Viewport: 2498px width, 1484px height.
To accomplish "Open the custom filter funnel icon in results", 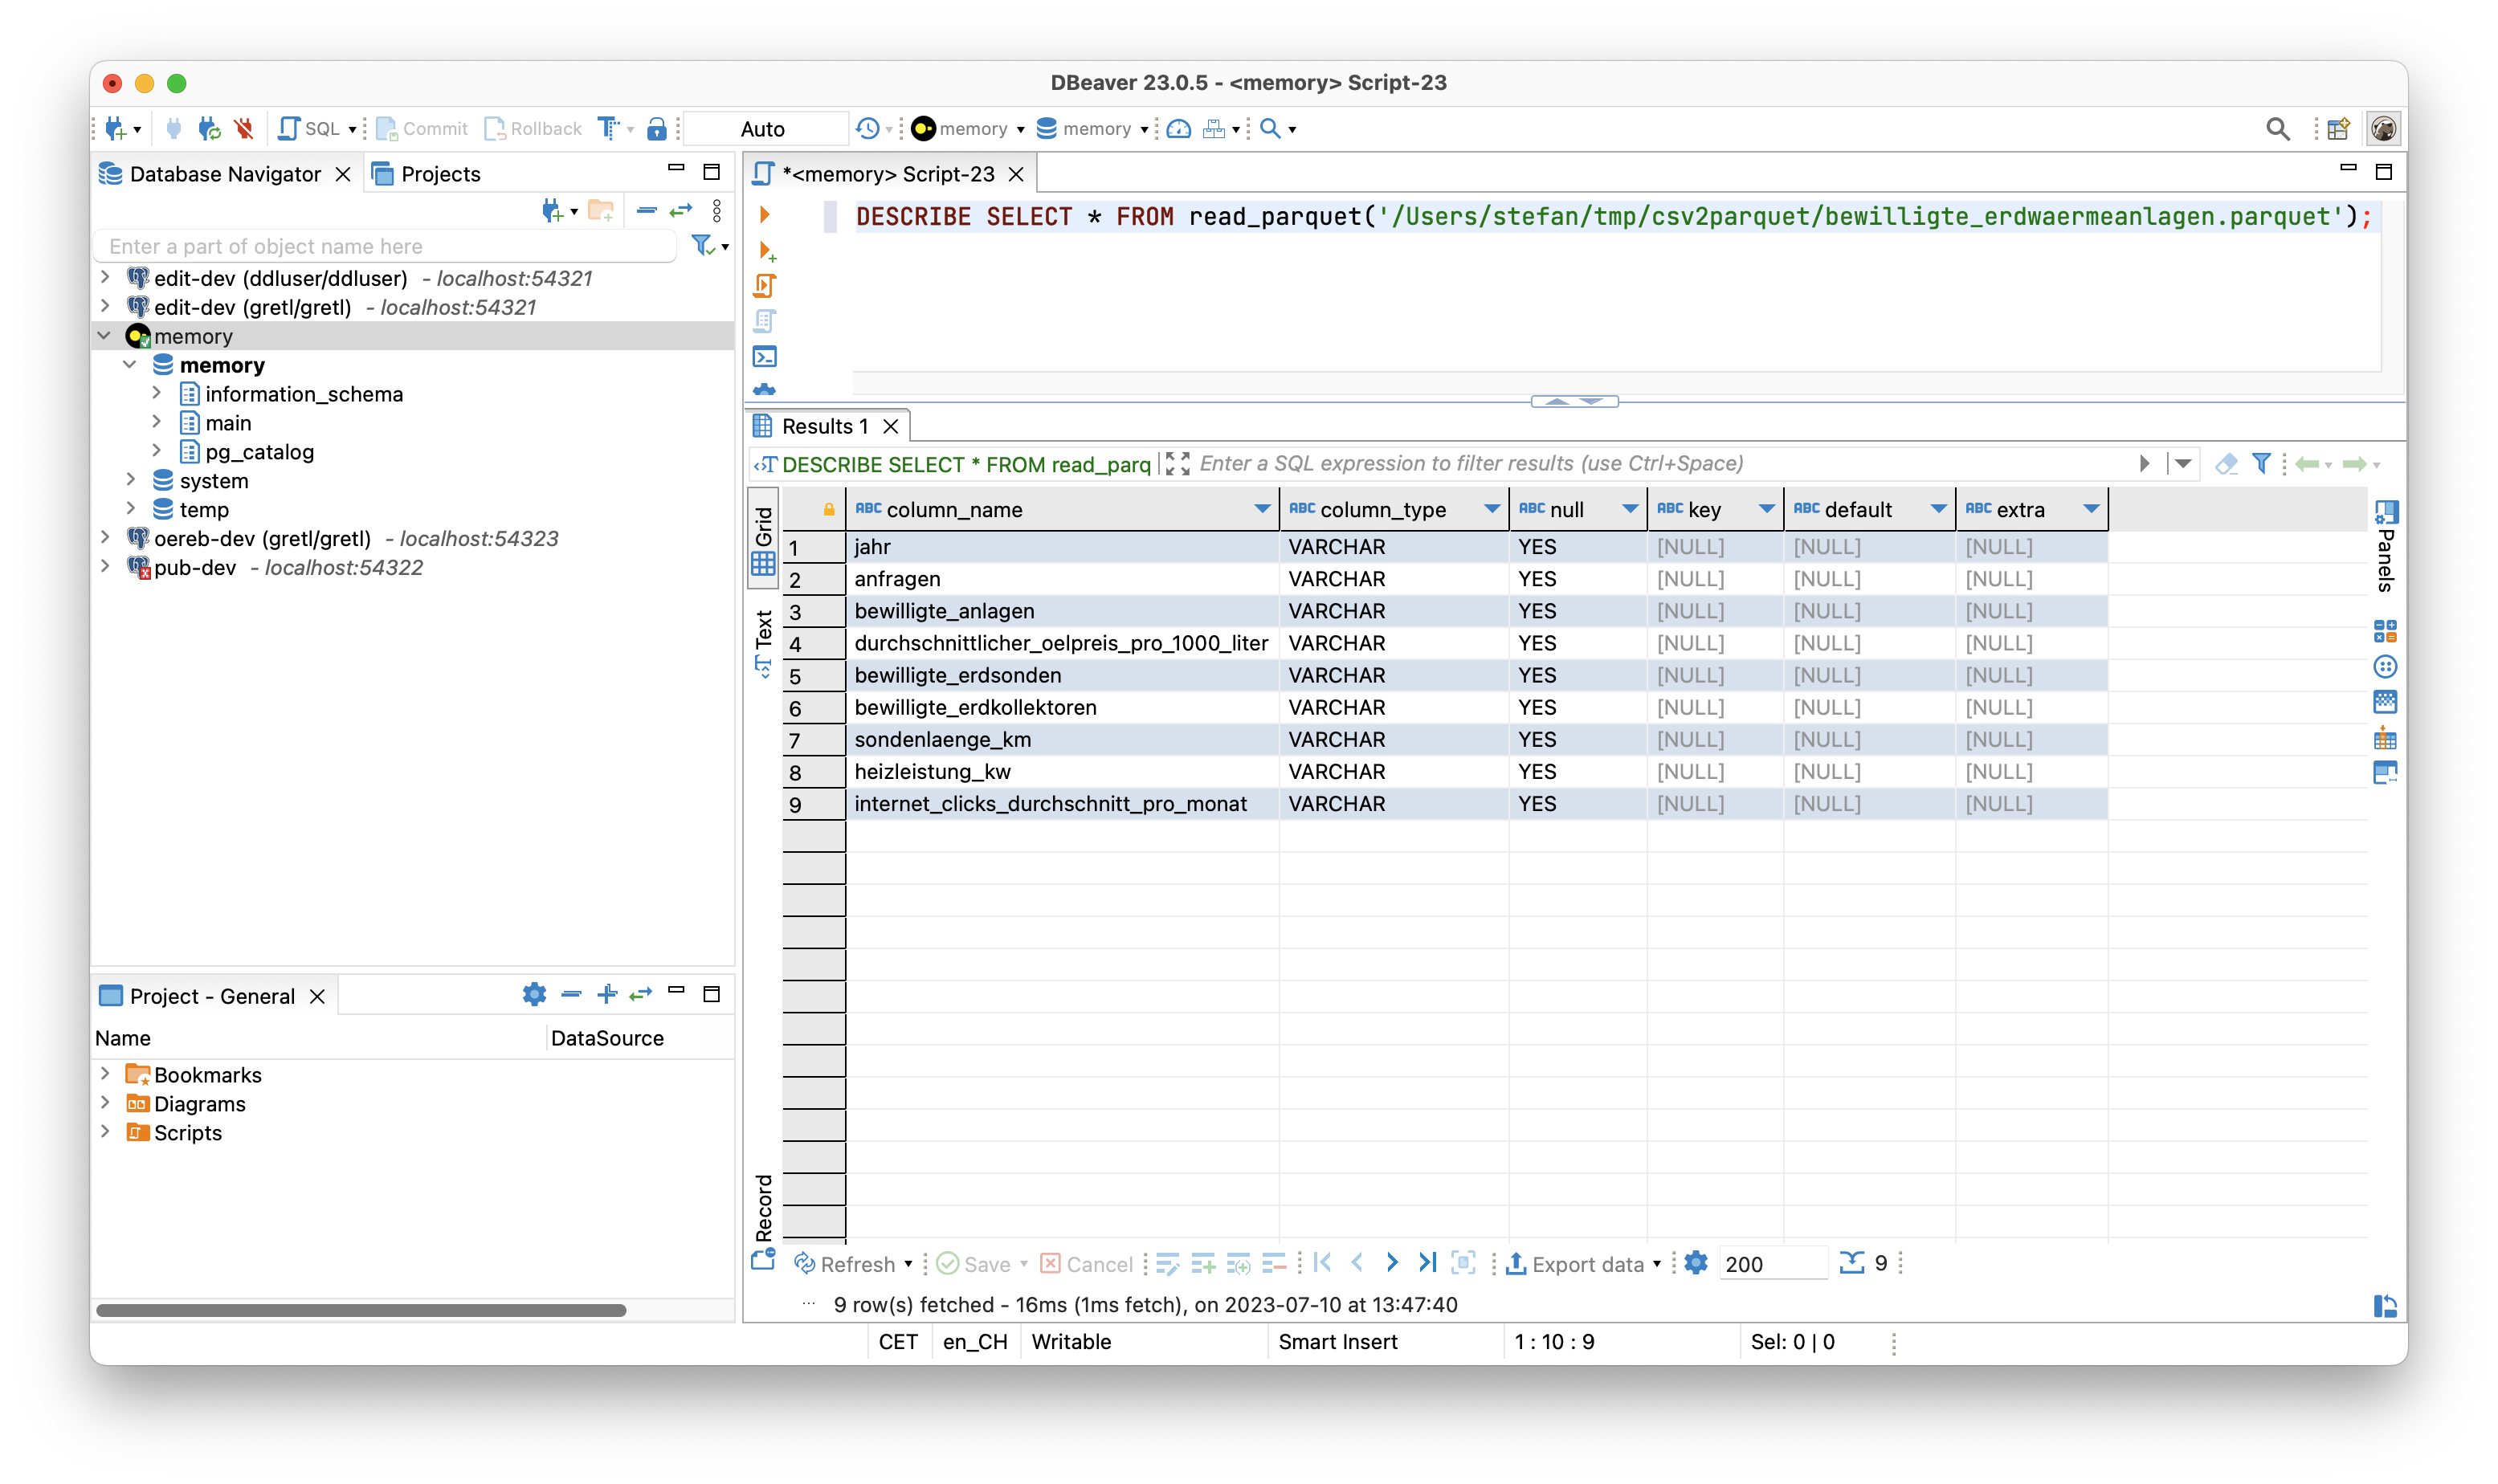I will pos(2261,463).
